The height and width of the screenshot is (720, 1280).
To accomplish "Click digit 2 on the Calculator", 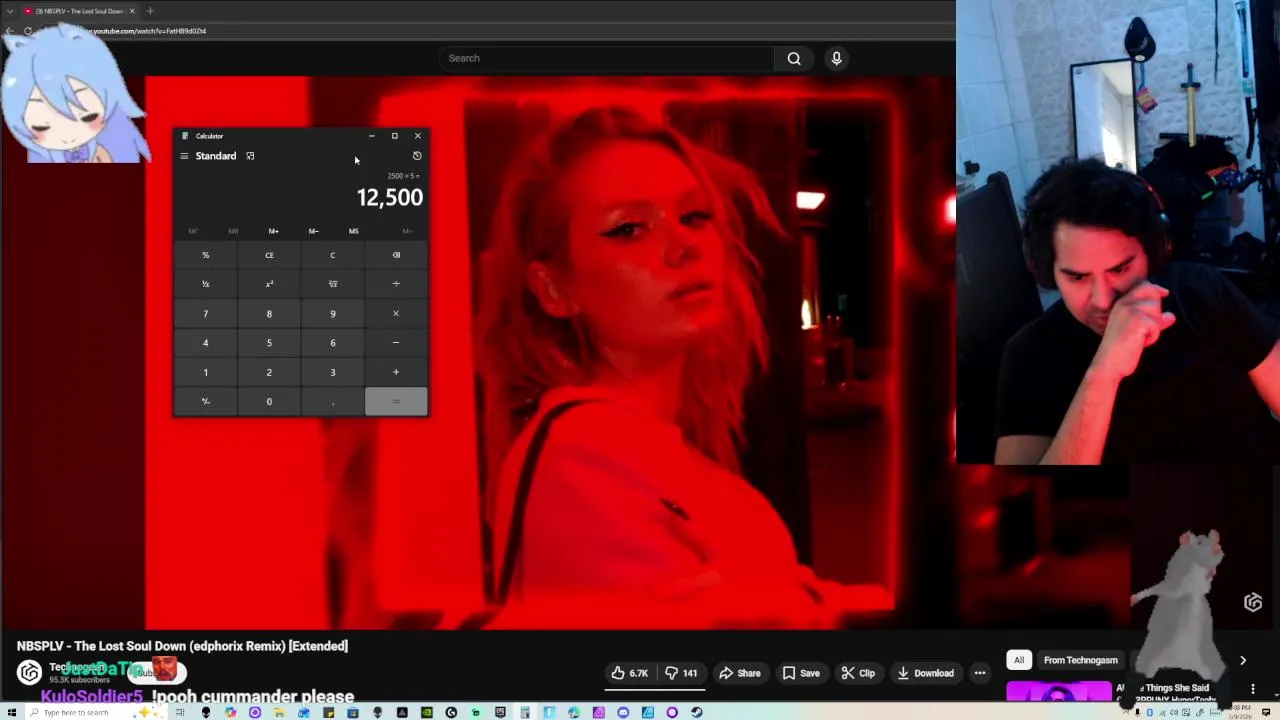I will [x=269, y=372].
